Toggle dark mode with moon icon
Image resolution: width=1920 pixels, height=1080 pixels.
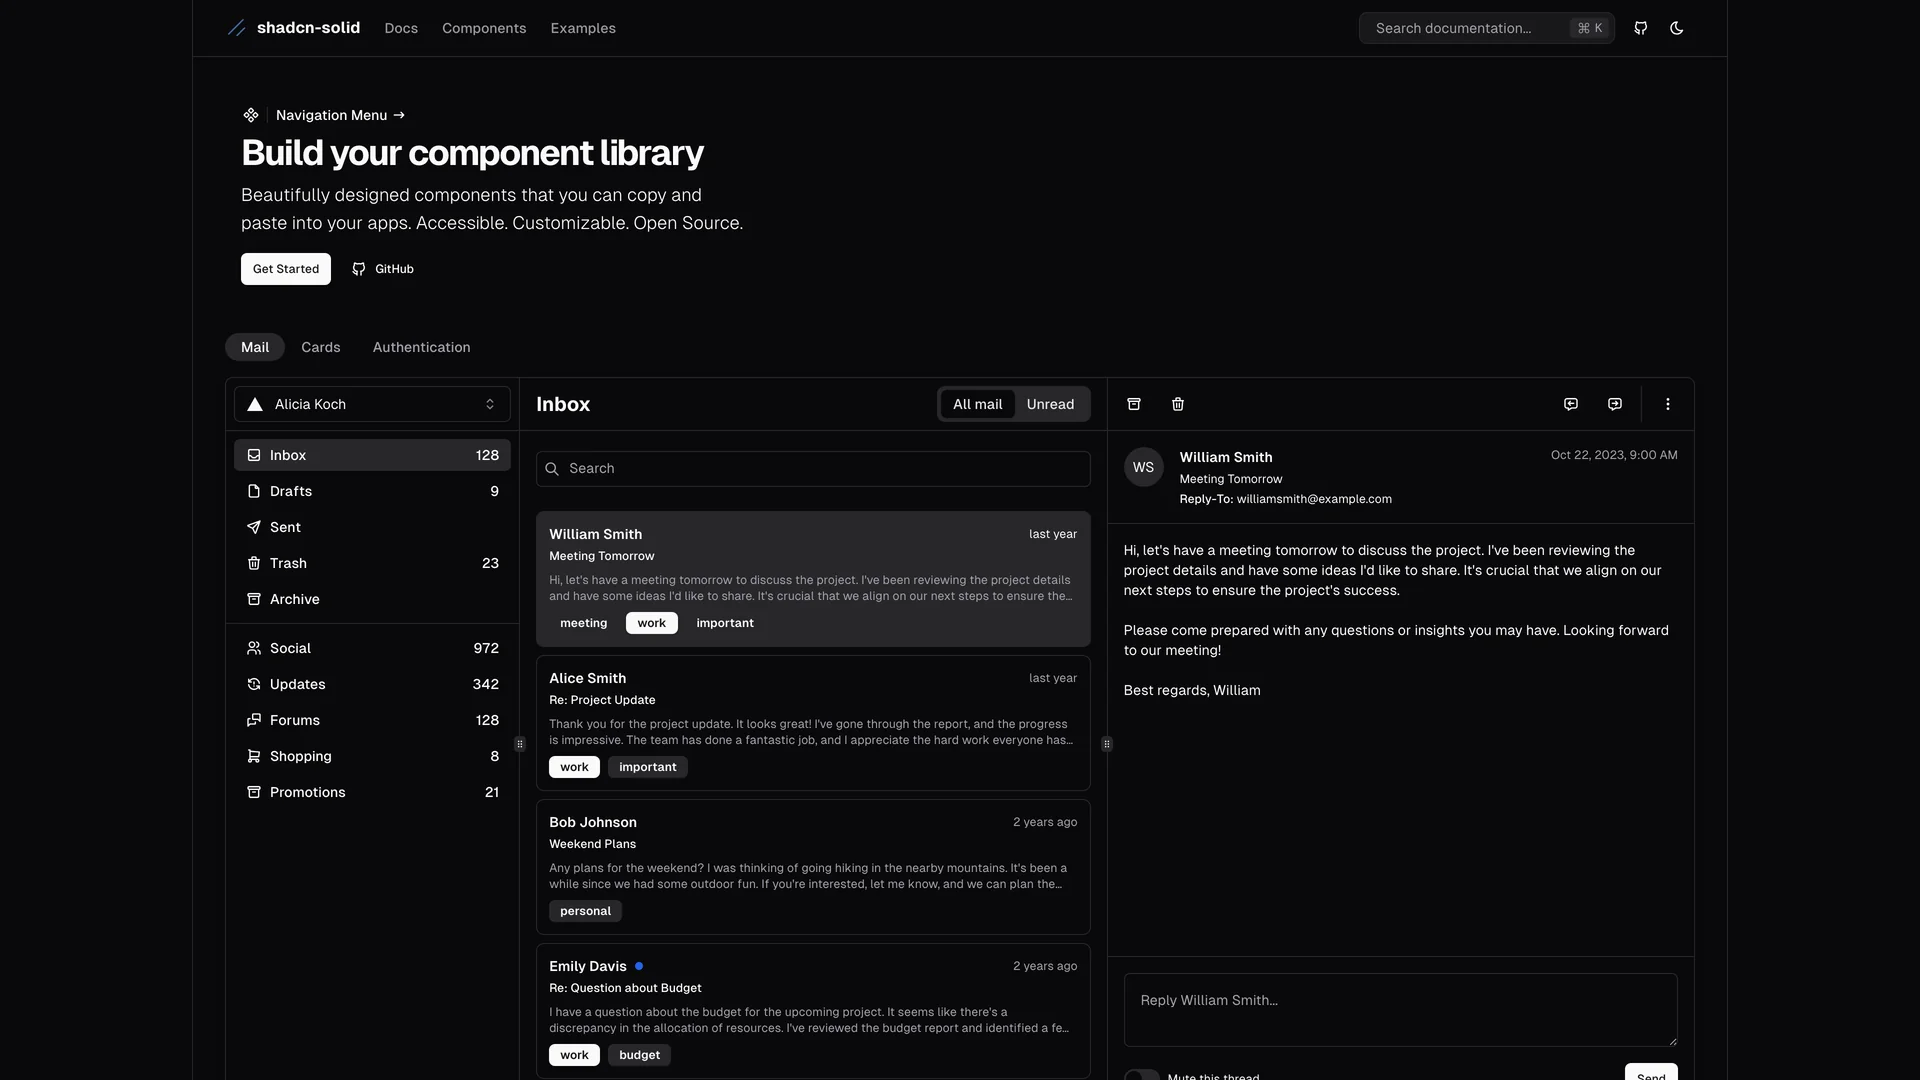1677,28
